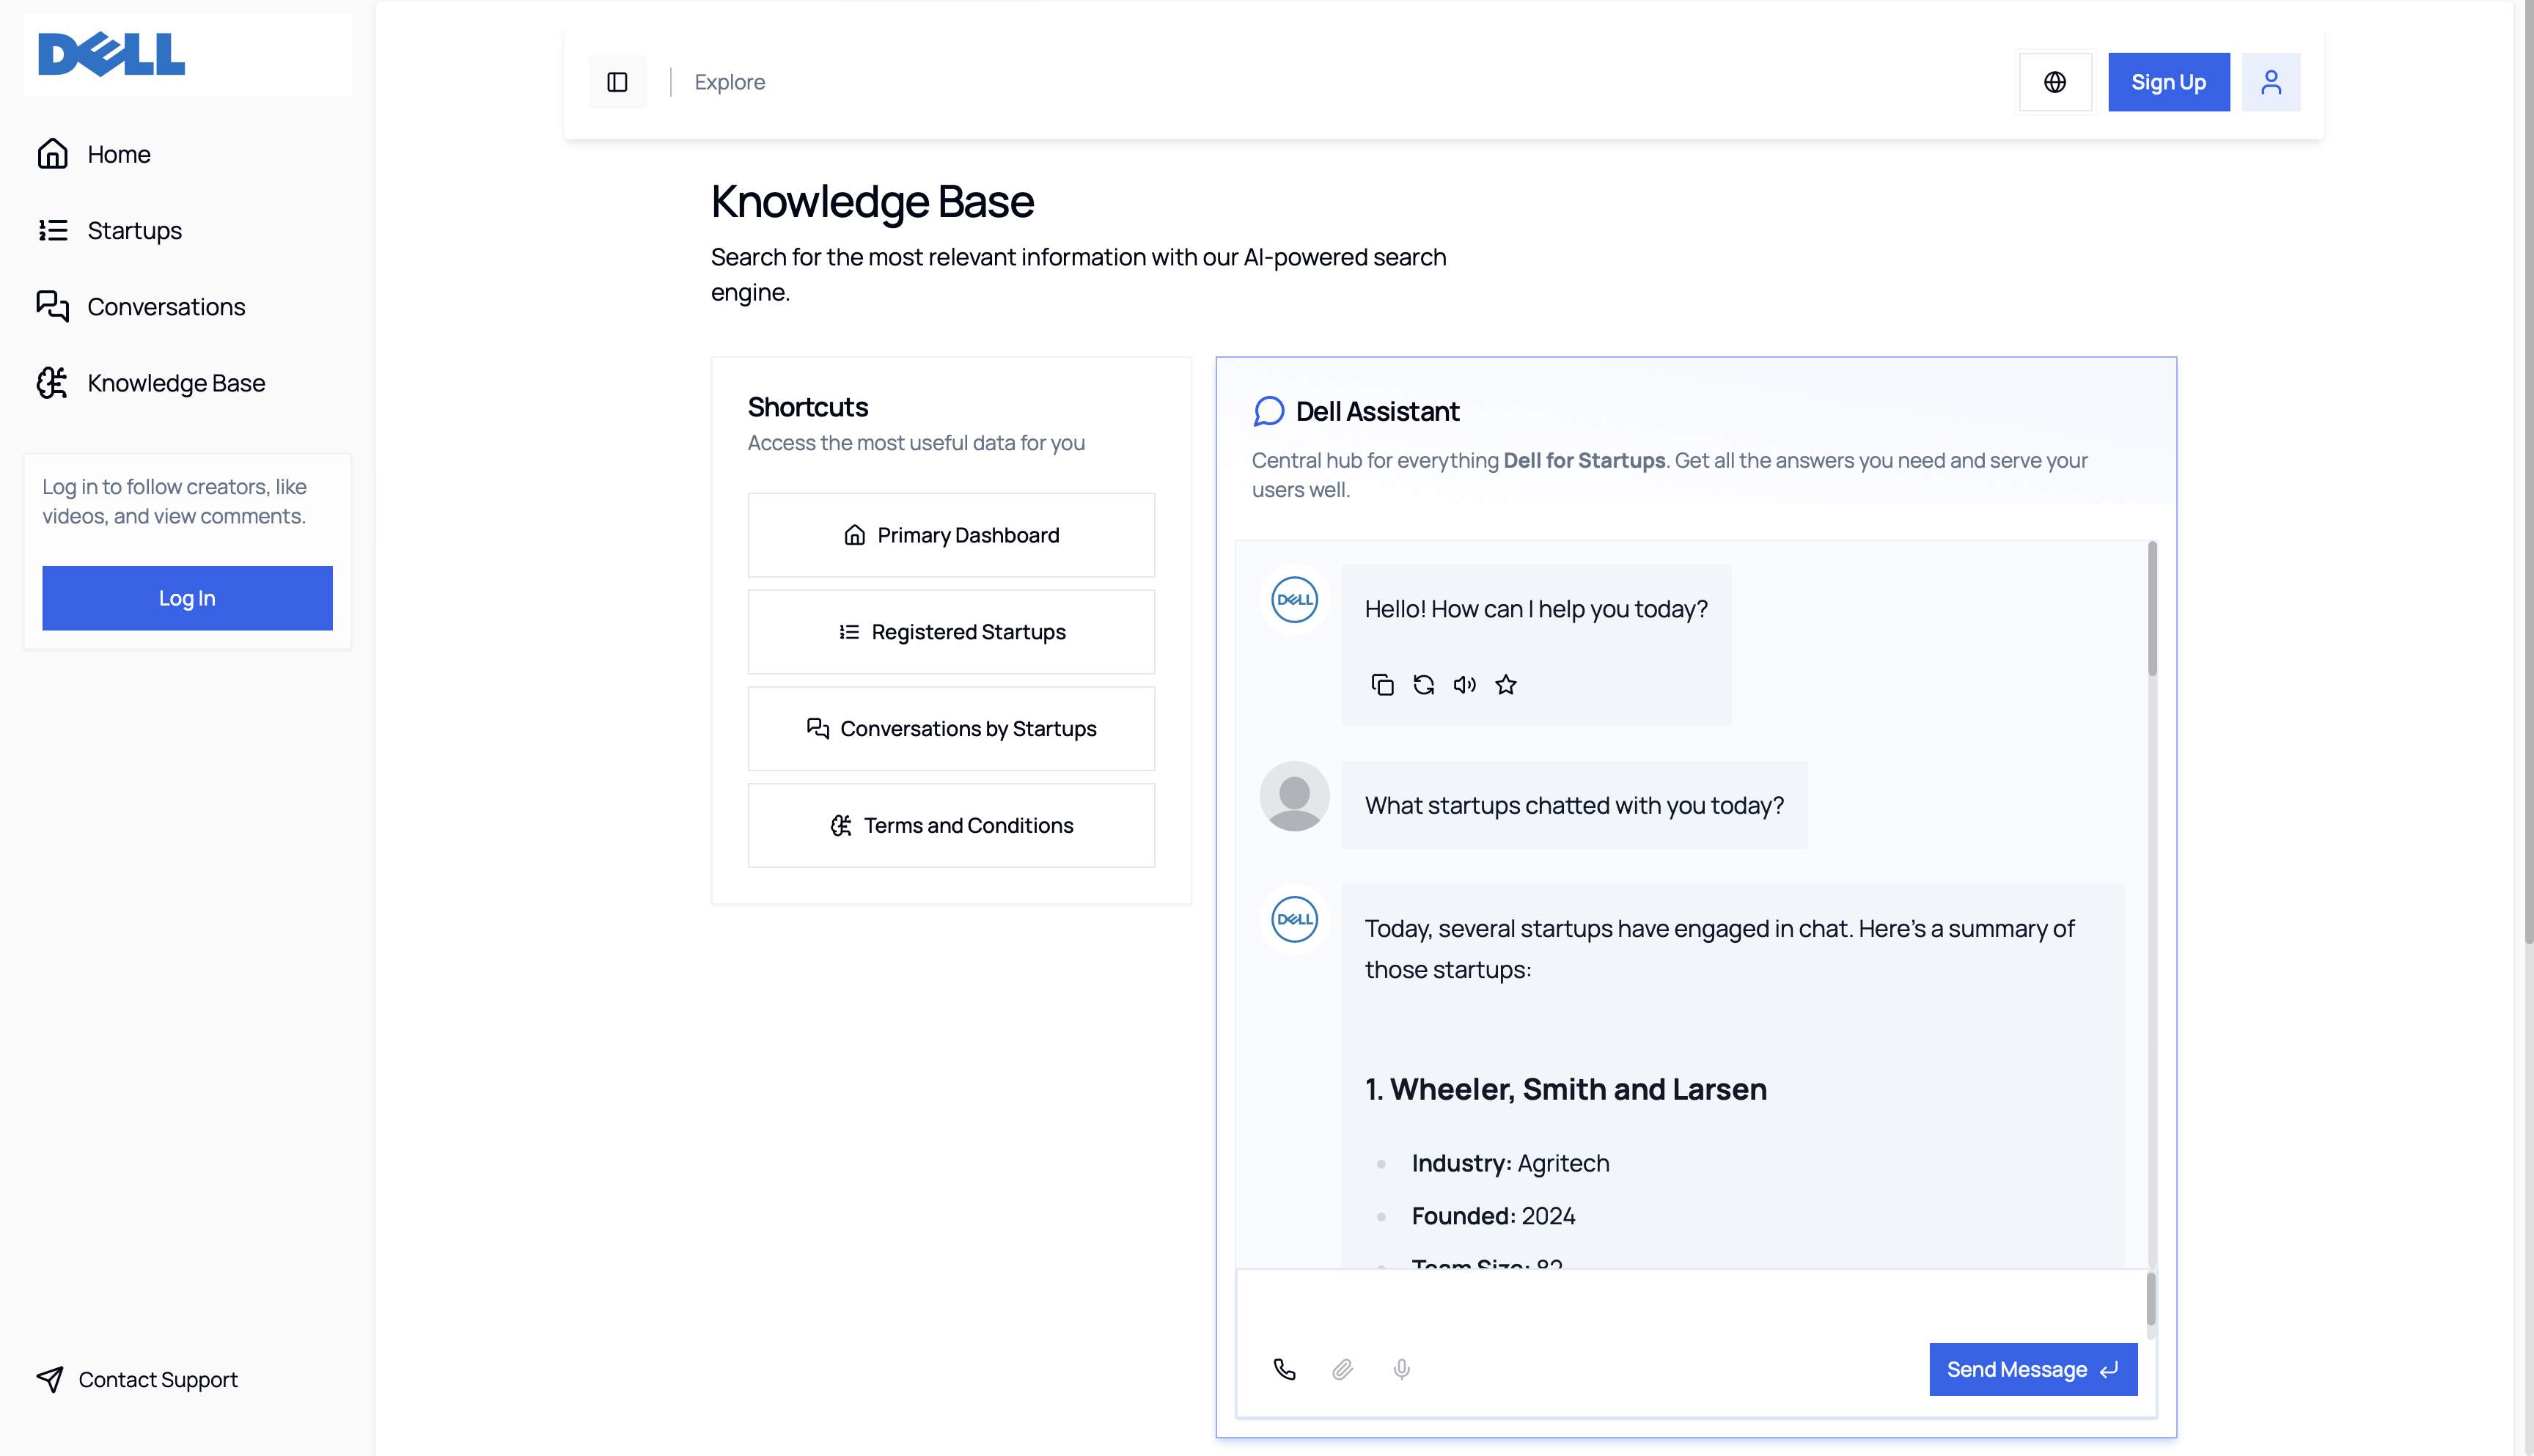
Task: Open Conversations in the sidebar
Action: point(166,307)
